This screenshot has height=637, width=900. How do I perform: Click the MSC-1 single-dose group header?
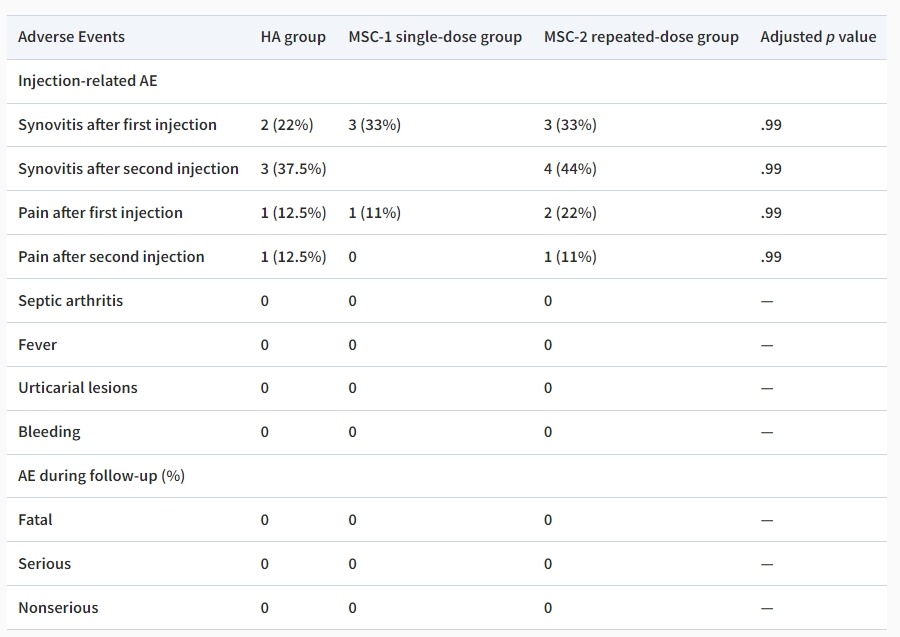435,37
